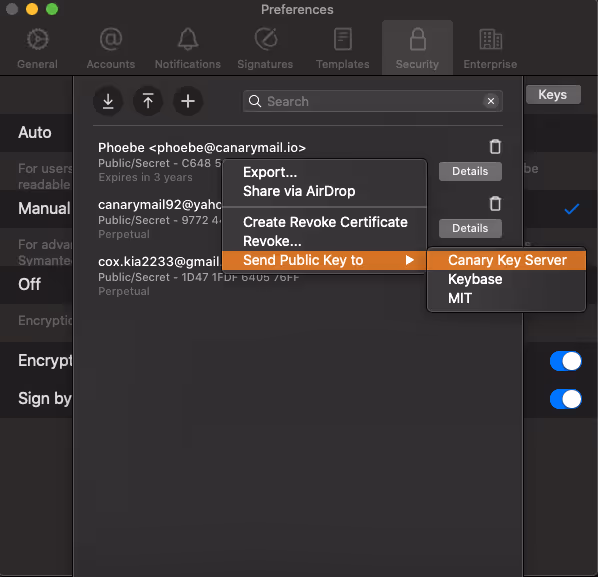Image resolution: width=598 pixels, height=577 pixels.
Task: Click the magnifier icon in search field
Action: point(255,101)
